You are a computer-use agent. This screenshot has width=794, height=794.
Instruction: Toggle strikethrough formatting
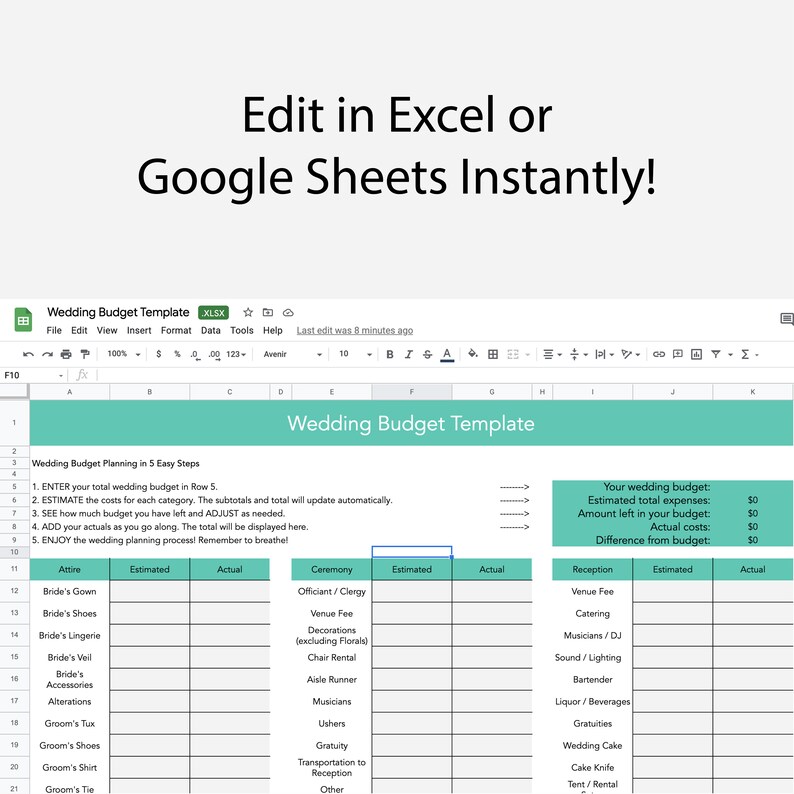(x=427, y=354)
